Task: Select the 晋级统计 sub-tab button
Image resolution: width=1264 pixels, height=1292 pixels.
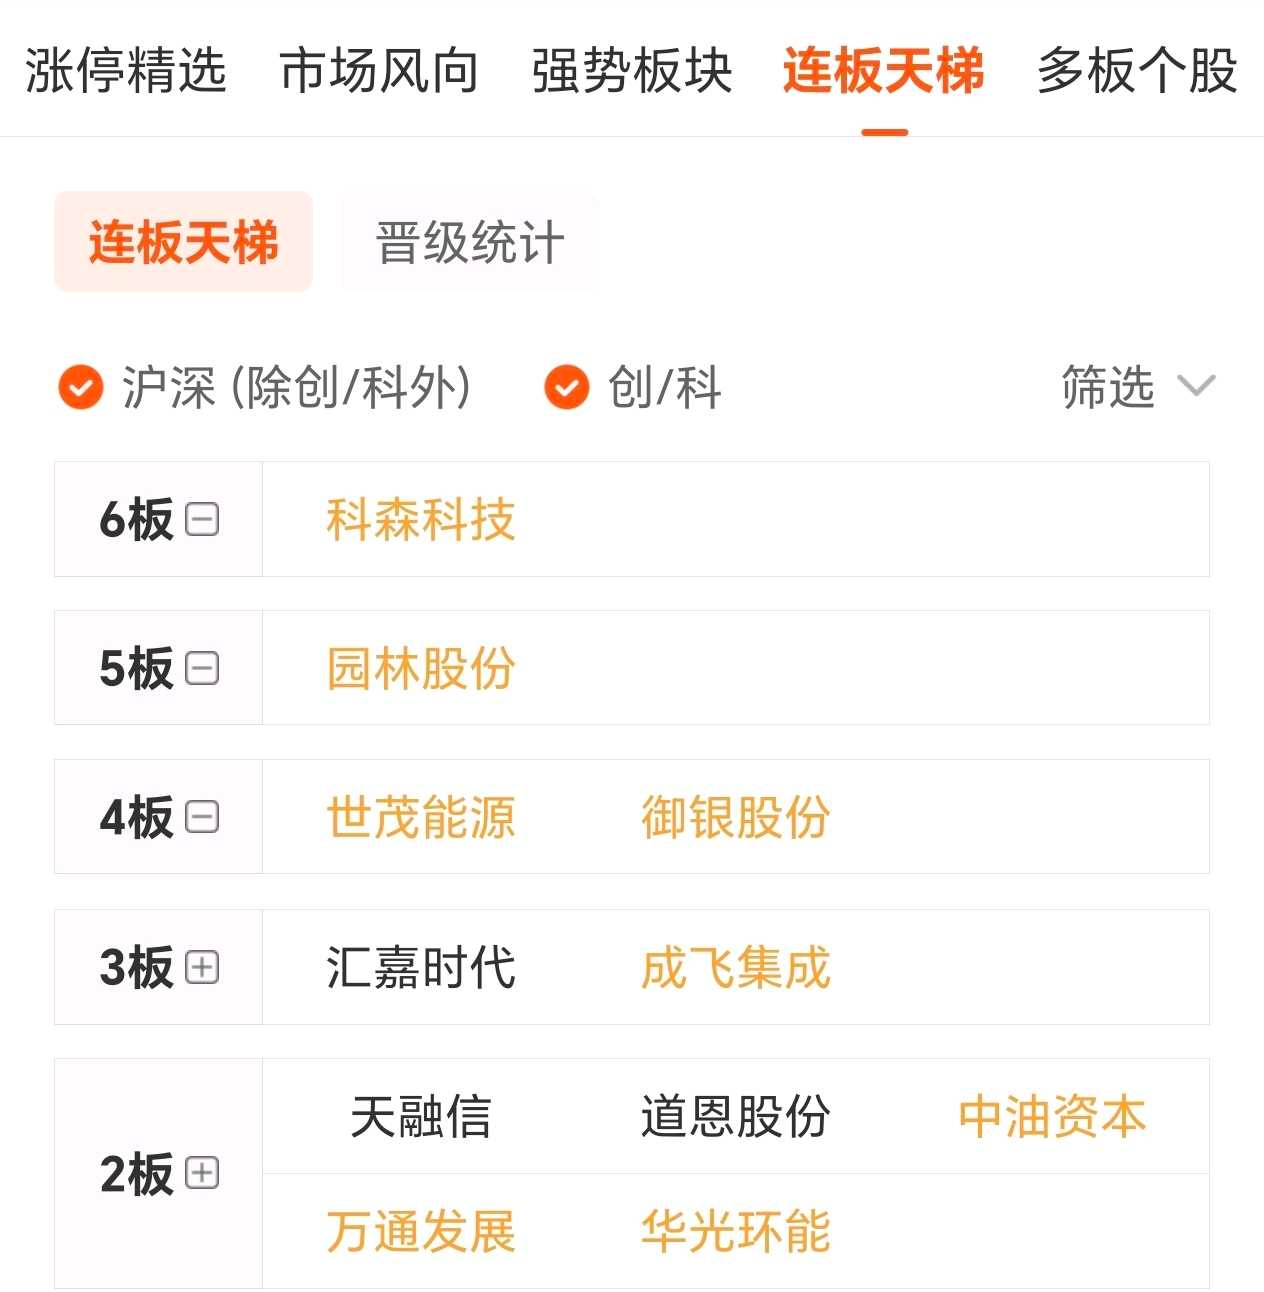Action: click(470, 242)
